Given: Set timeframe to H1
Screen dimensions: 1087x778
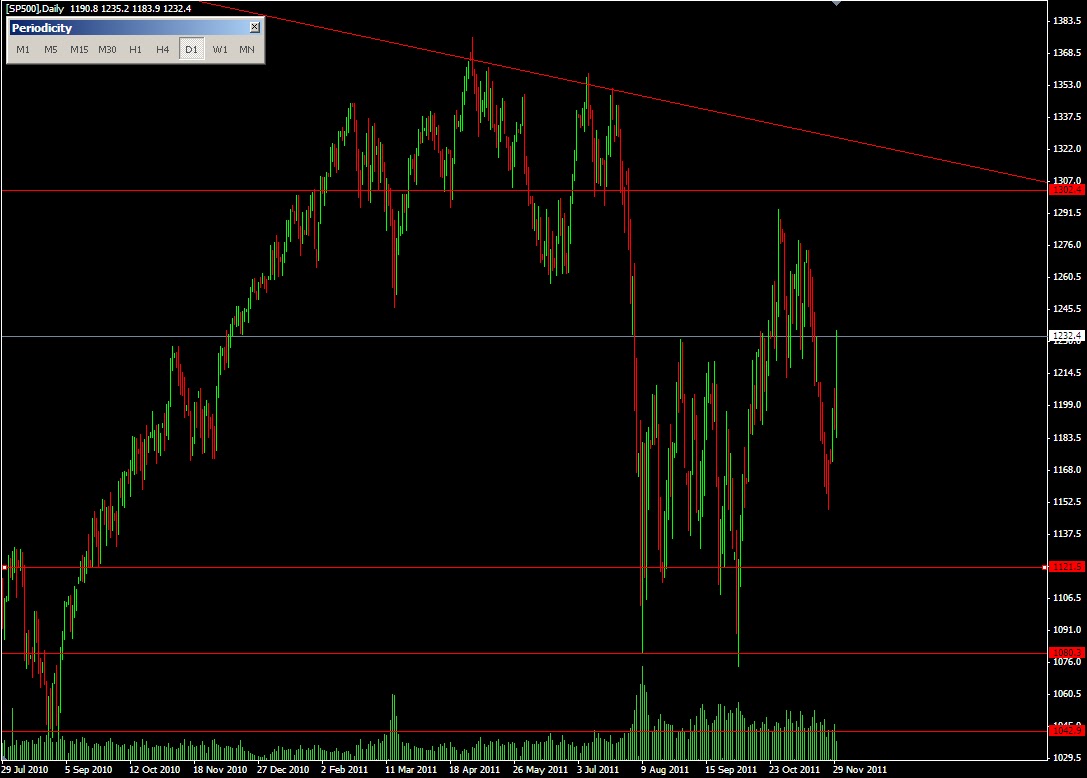Looking at the screenshot, I should (x=135, y=49).
